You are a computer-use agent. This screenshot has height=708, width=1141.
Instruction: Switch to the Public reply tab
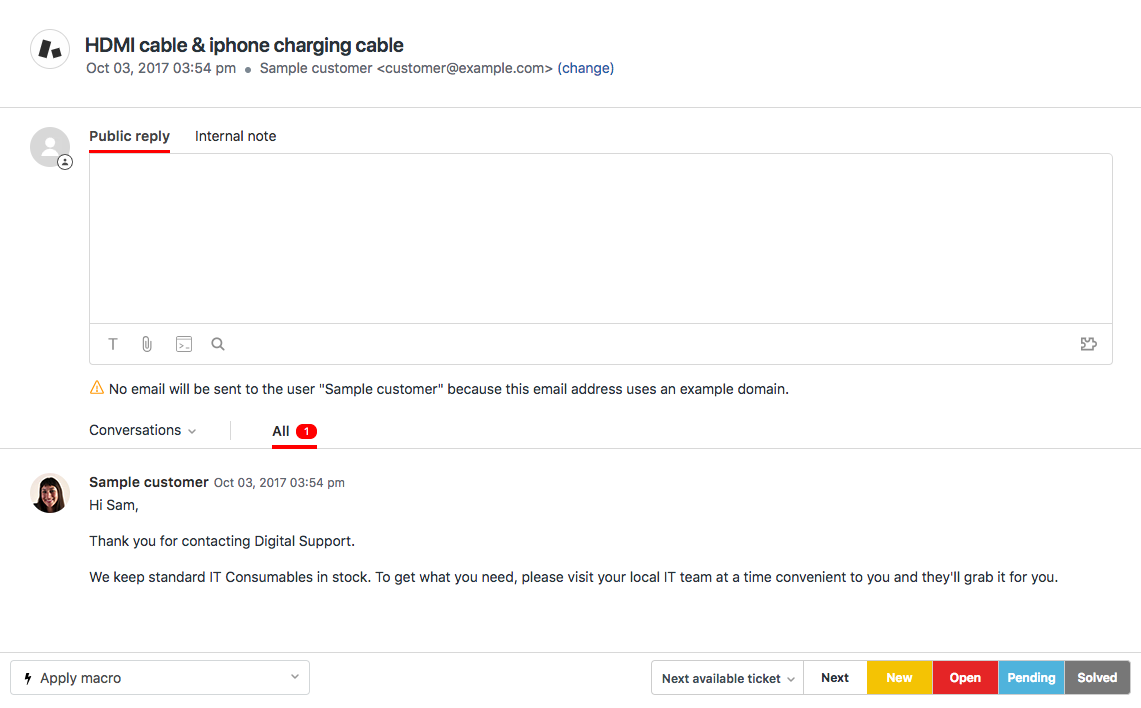(129, 136)
